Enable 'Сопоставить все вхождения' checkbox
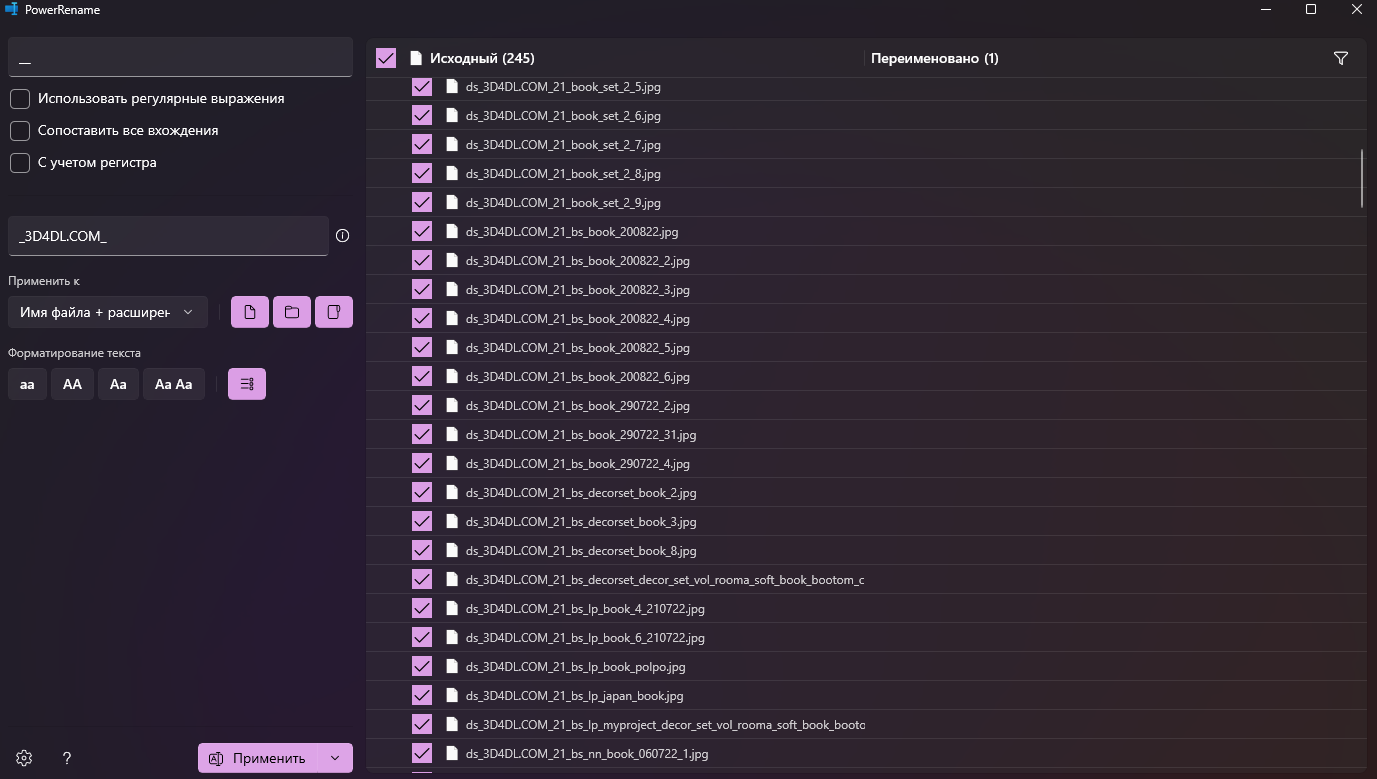The image size is (1377, 779). coord(20,130)
